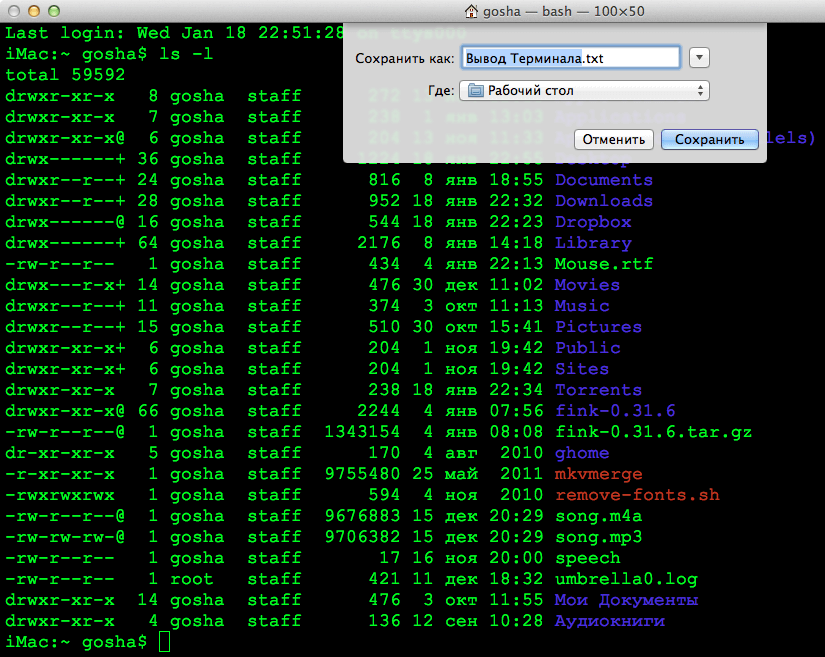This screenshot has height=657, width=825.
Task: Click the Сохранить как label
Action: [x=405, y=58]
